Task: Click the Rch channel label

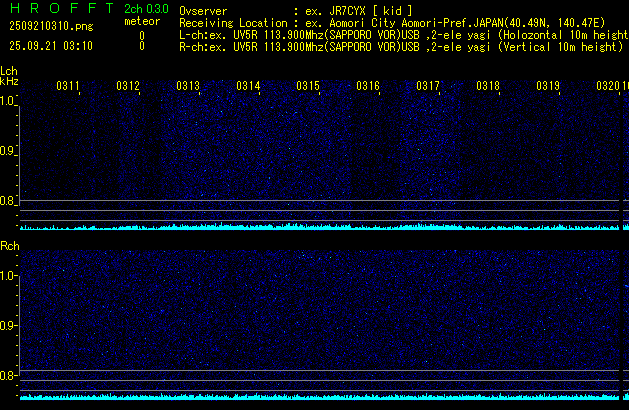Action: (x=9, y=245)
